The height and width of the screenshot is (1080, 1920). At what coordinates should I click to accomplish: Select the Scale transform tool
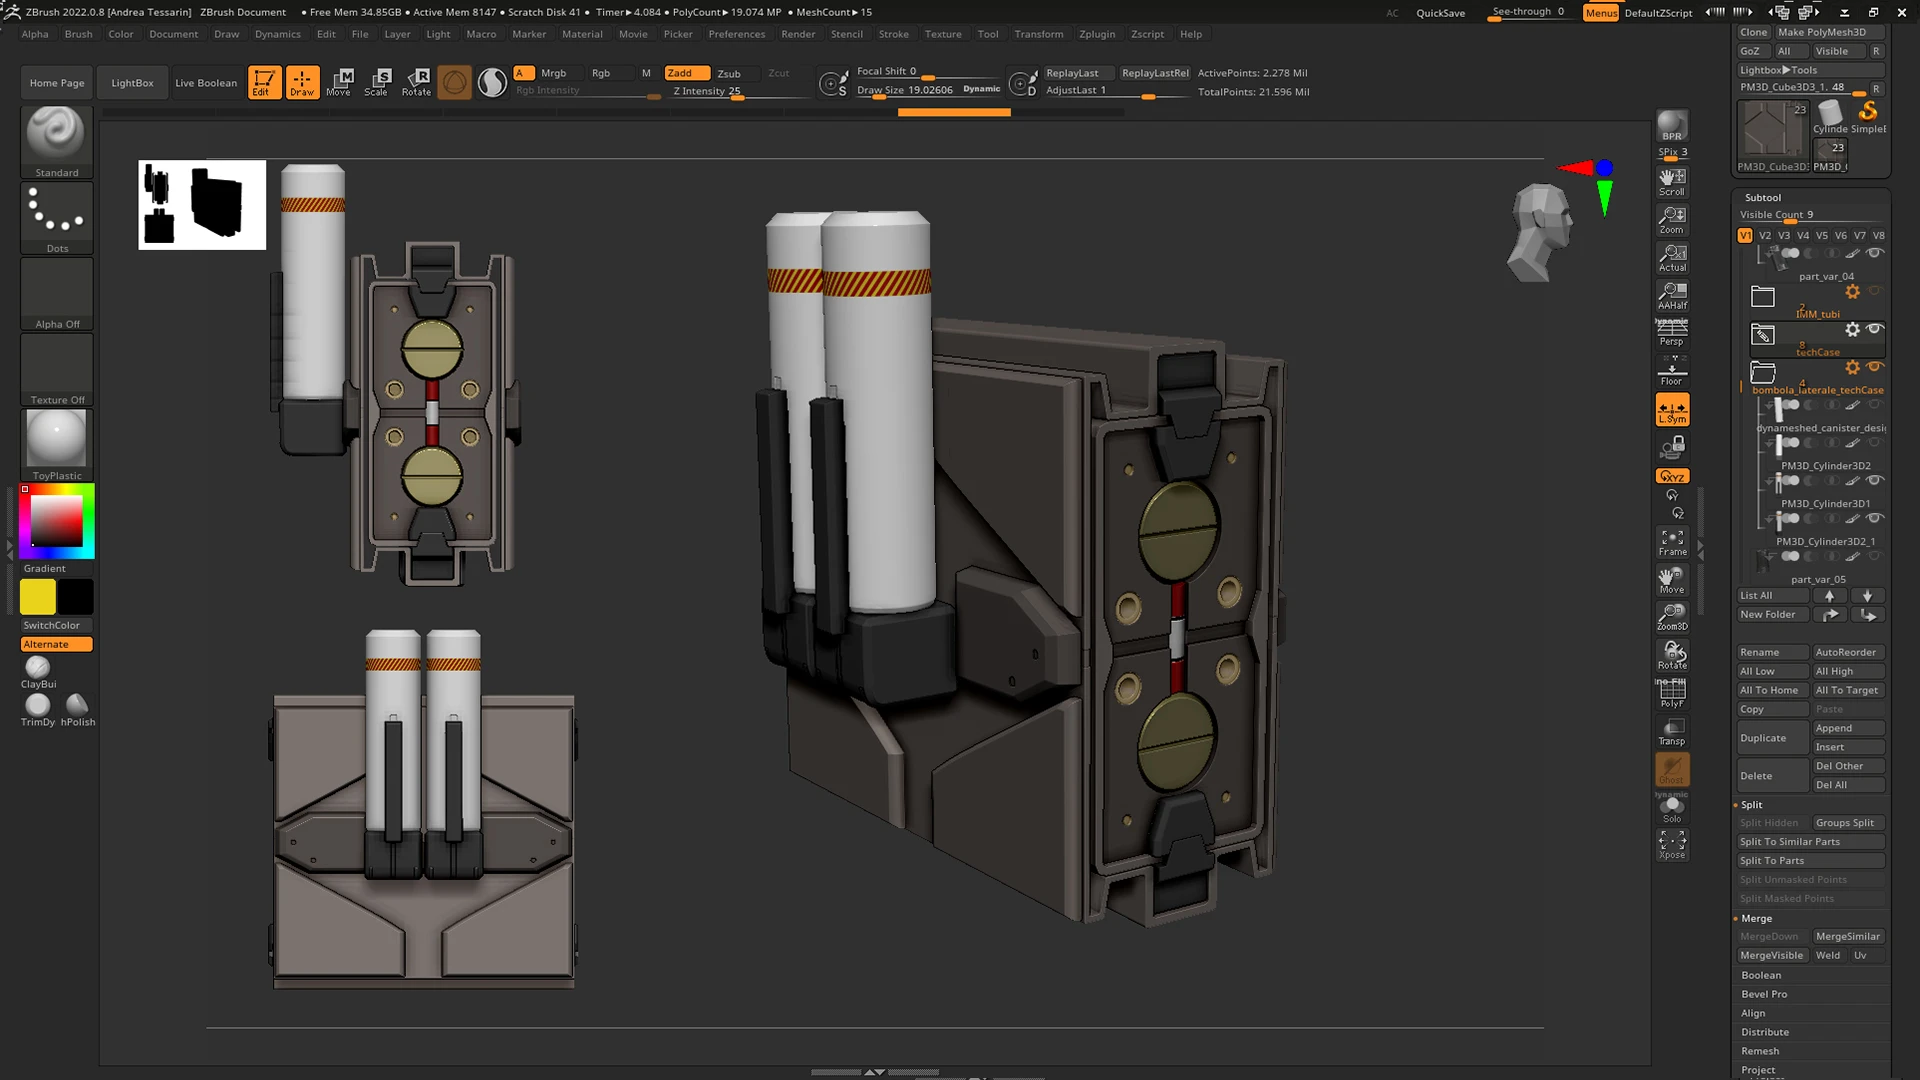(377, 82)
